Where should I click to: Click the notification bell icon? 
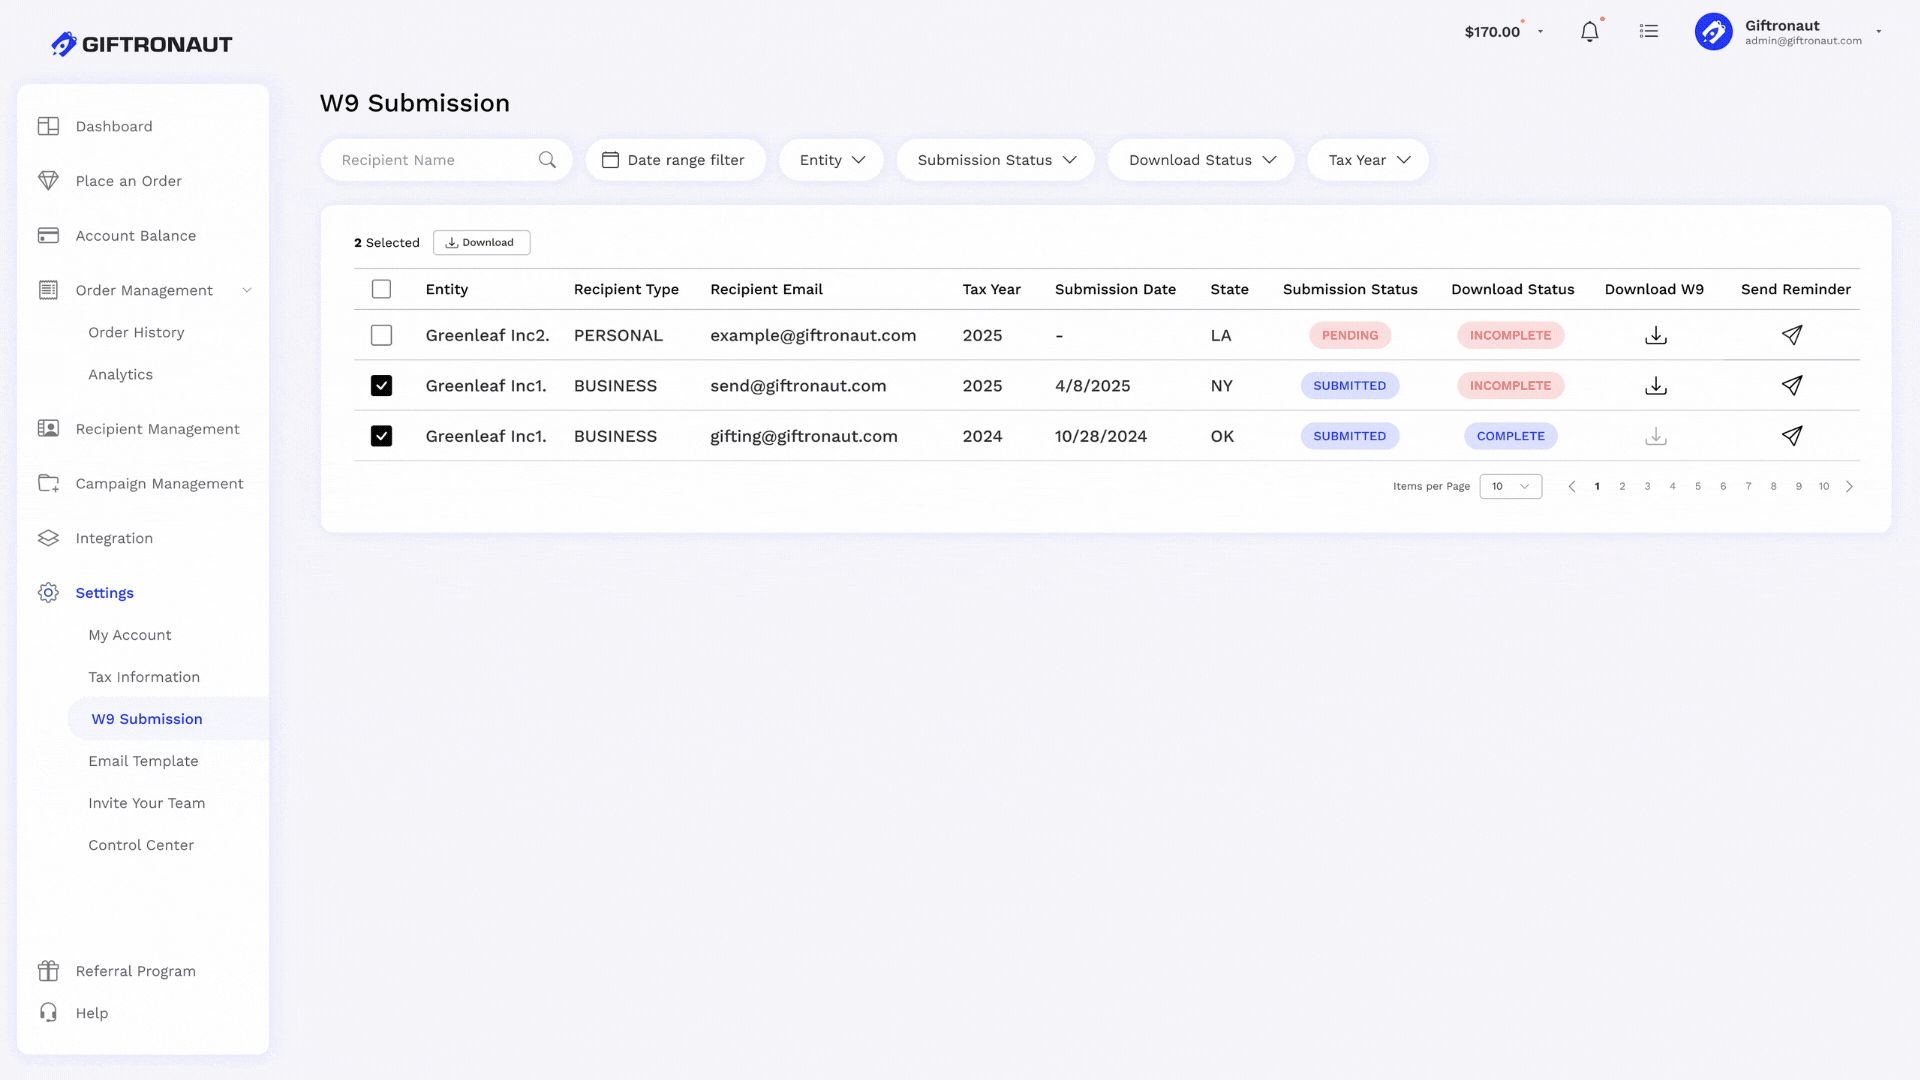pyautogui.click(x=1589, y=32)
